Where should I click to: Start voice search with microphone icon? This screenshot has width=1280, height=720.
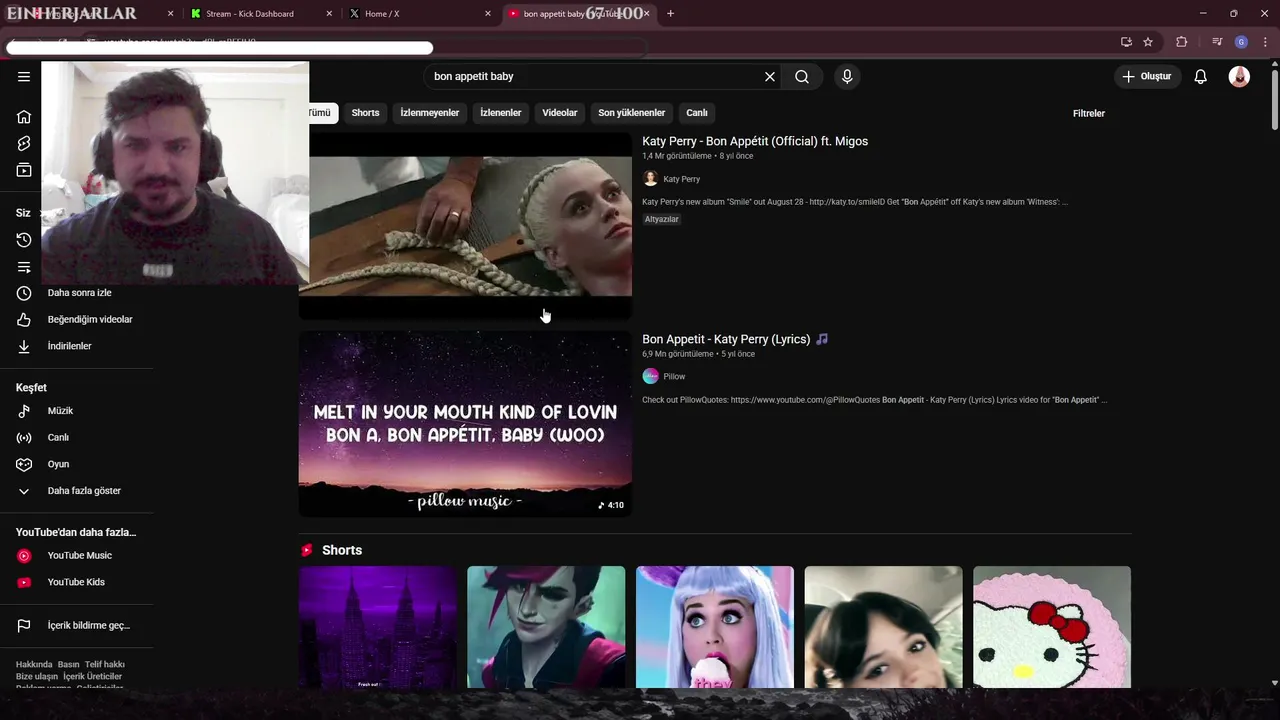pos(847,77)
